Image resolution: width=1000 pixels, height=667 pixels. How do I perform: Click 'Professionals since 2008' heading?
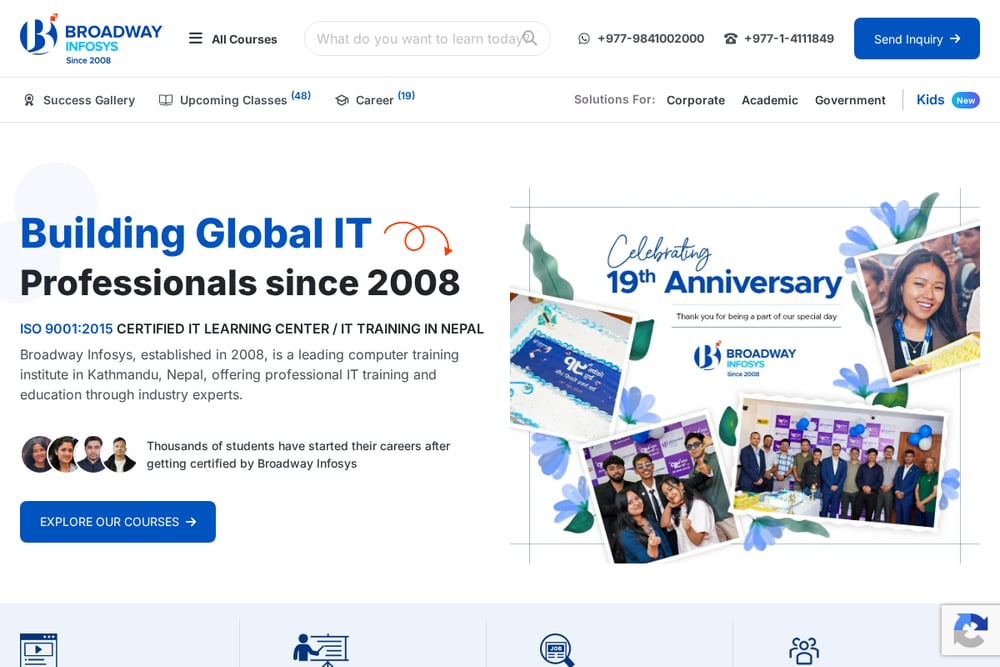240,282
